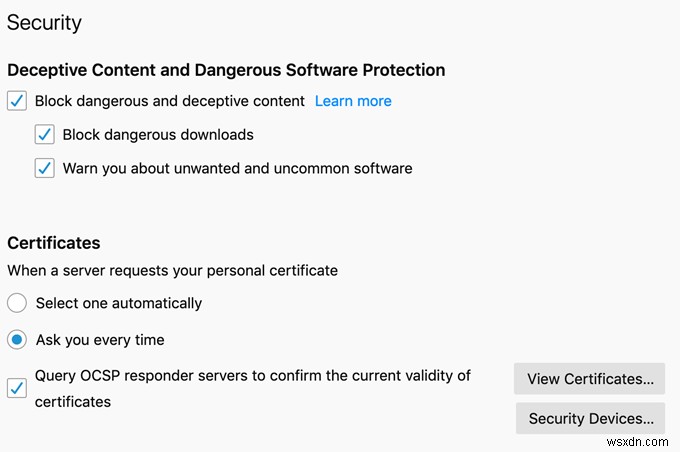Click the Query OCSP responder servers label text

(252, 377)
